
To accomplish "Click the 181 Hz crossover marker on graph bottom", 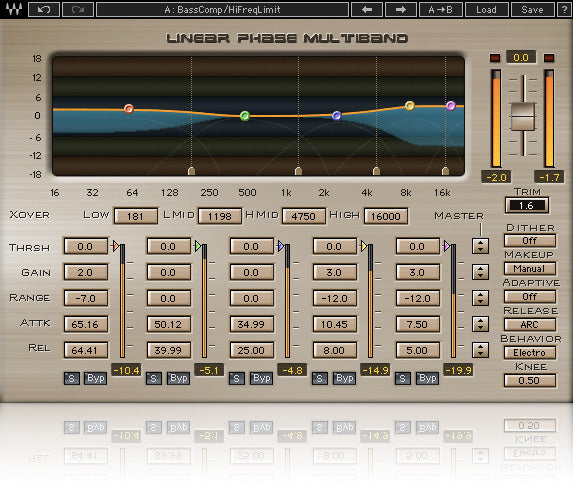I will 191,171.
